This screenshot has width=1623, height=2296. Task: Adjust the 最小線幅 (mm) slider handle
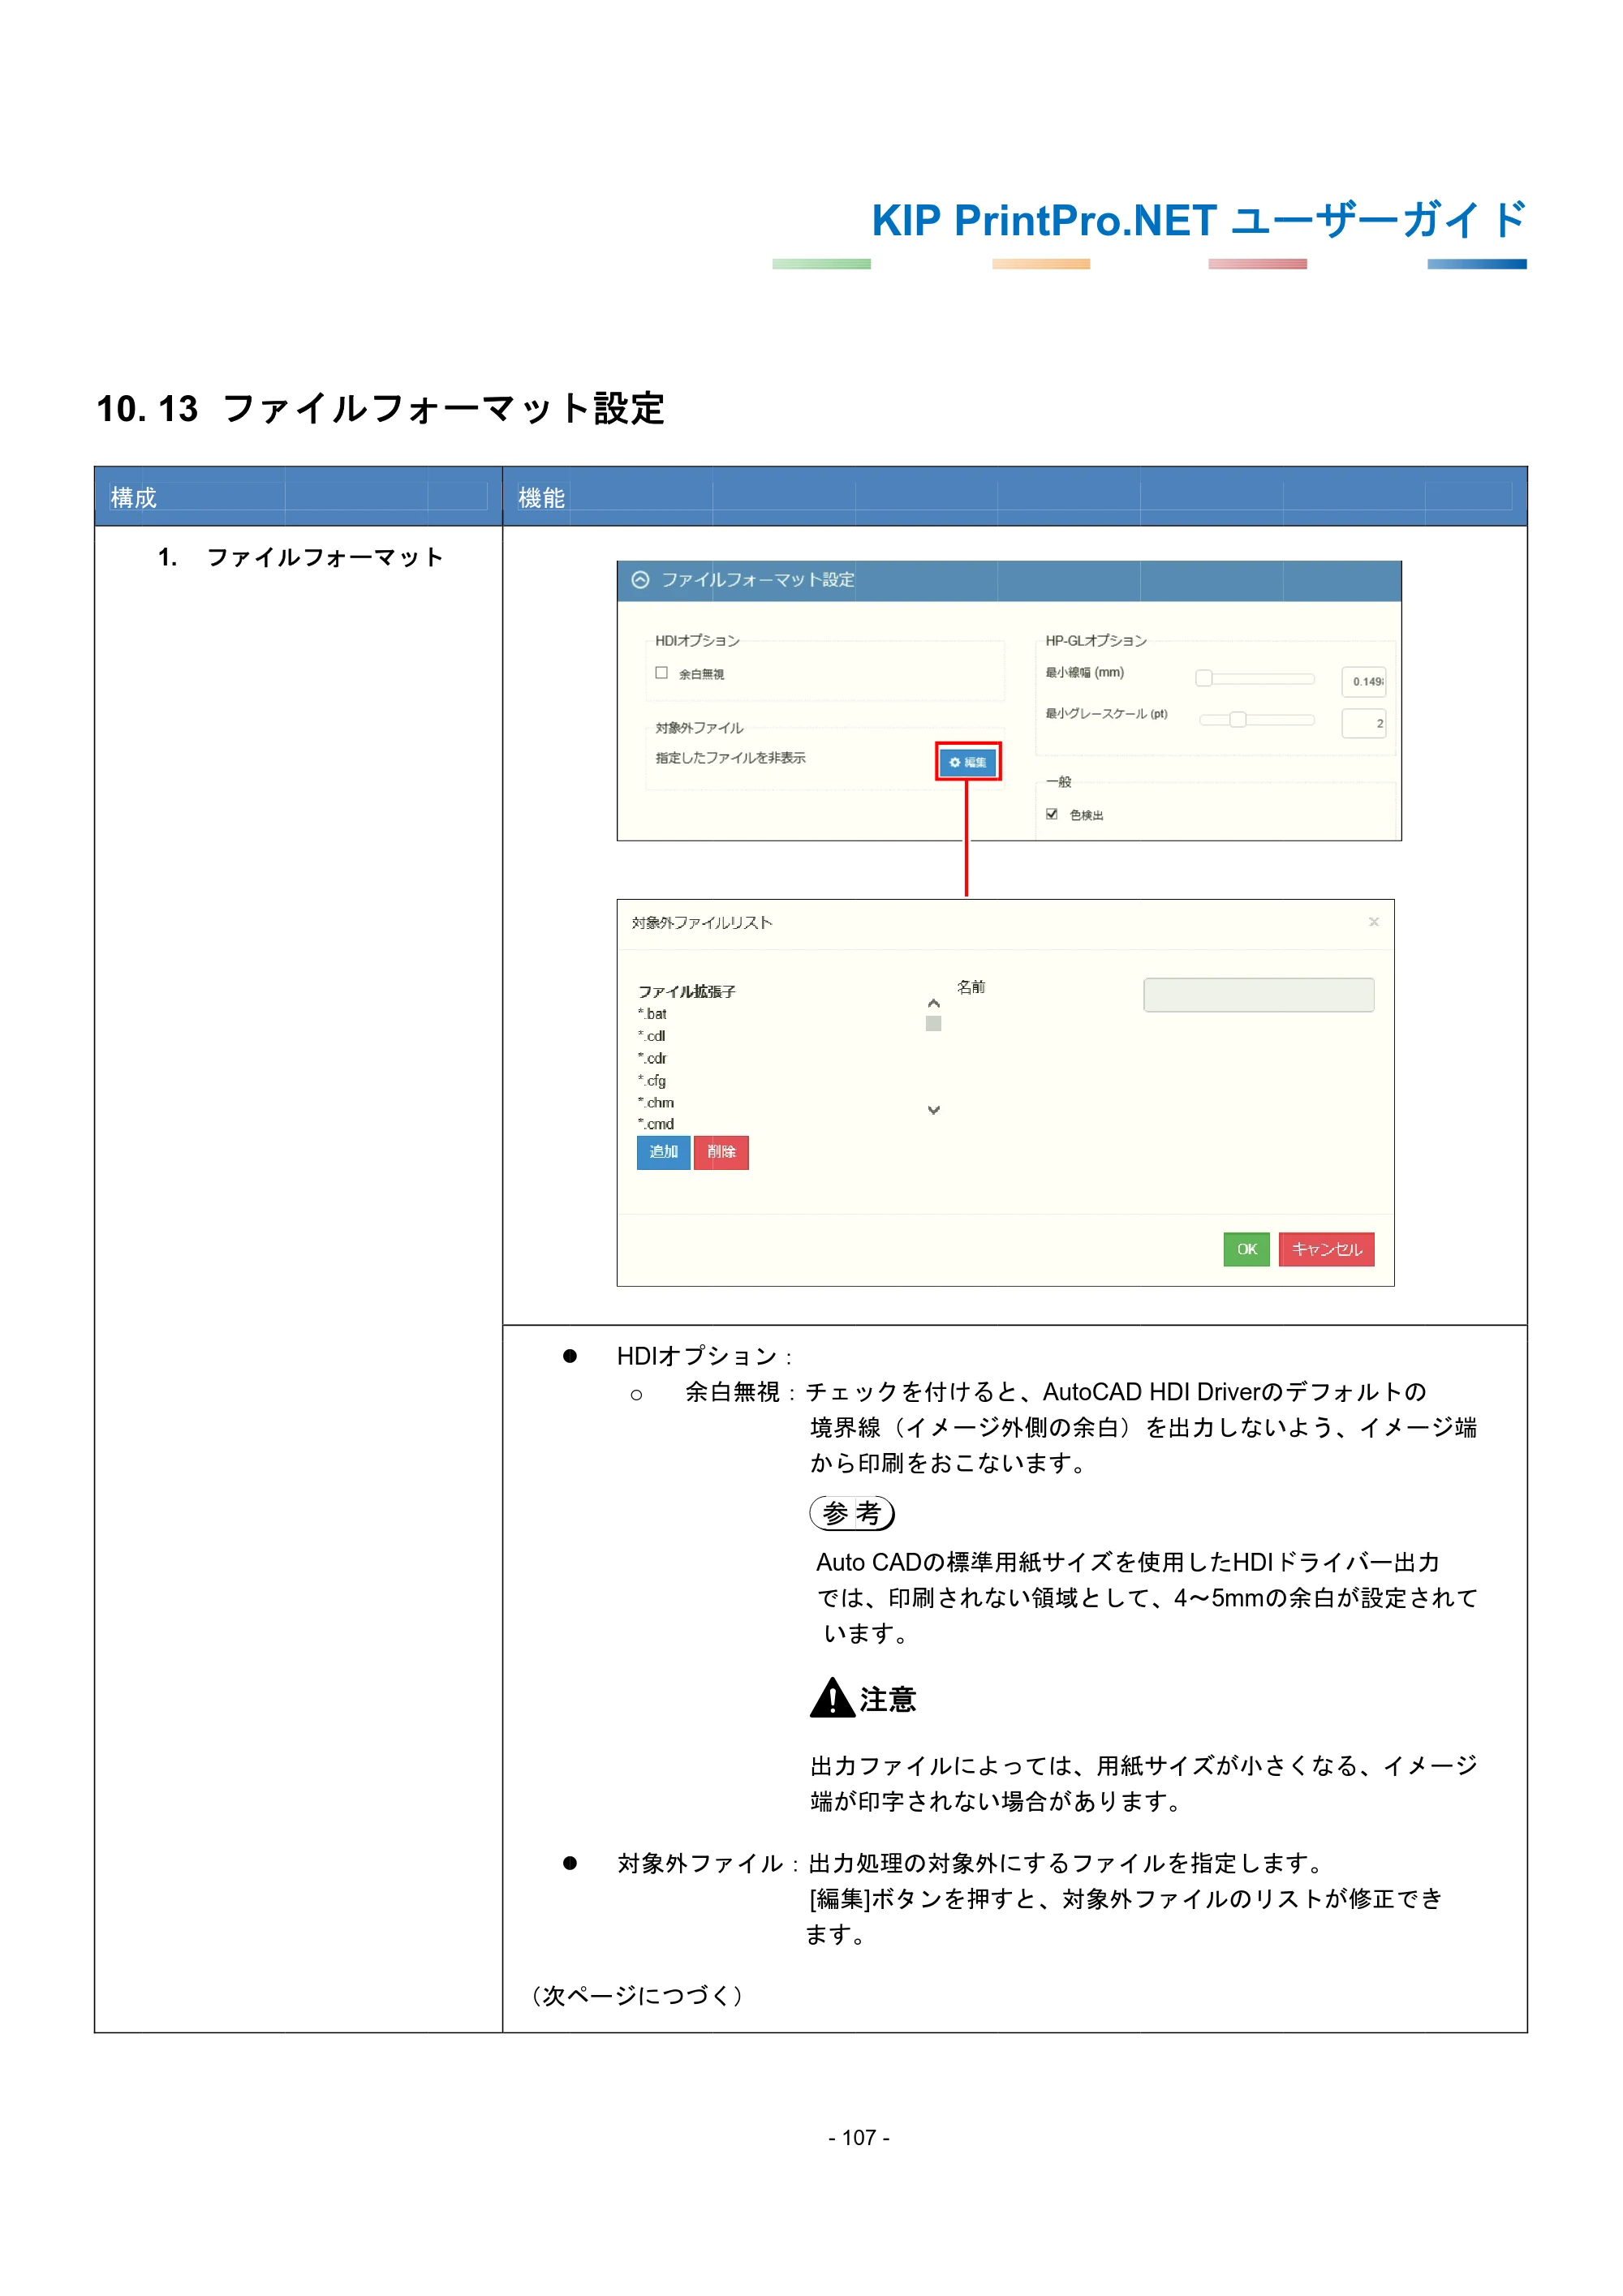tap(1204, 679)
